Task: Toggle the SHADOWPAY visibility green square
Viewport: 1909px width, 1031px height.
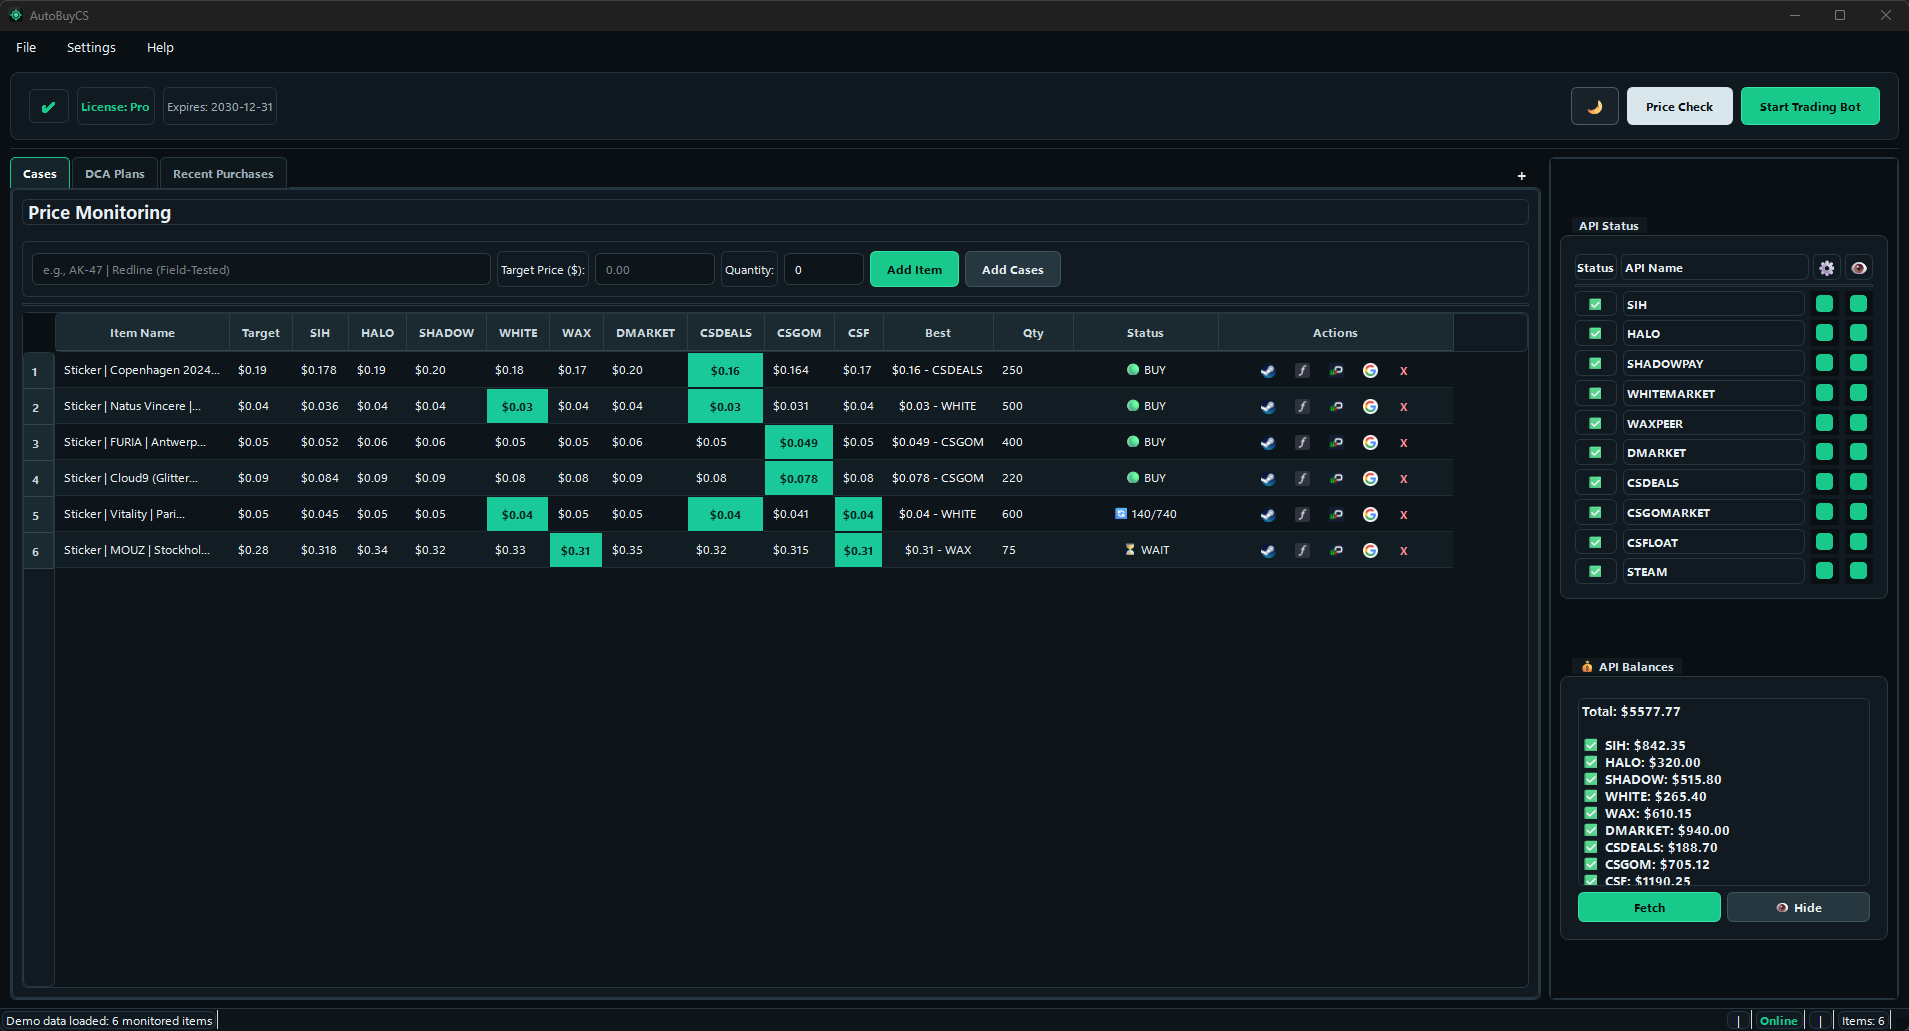Action: pyautogui.click(x=1858, y=363)
